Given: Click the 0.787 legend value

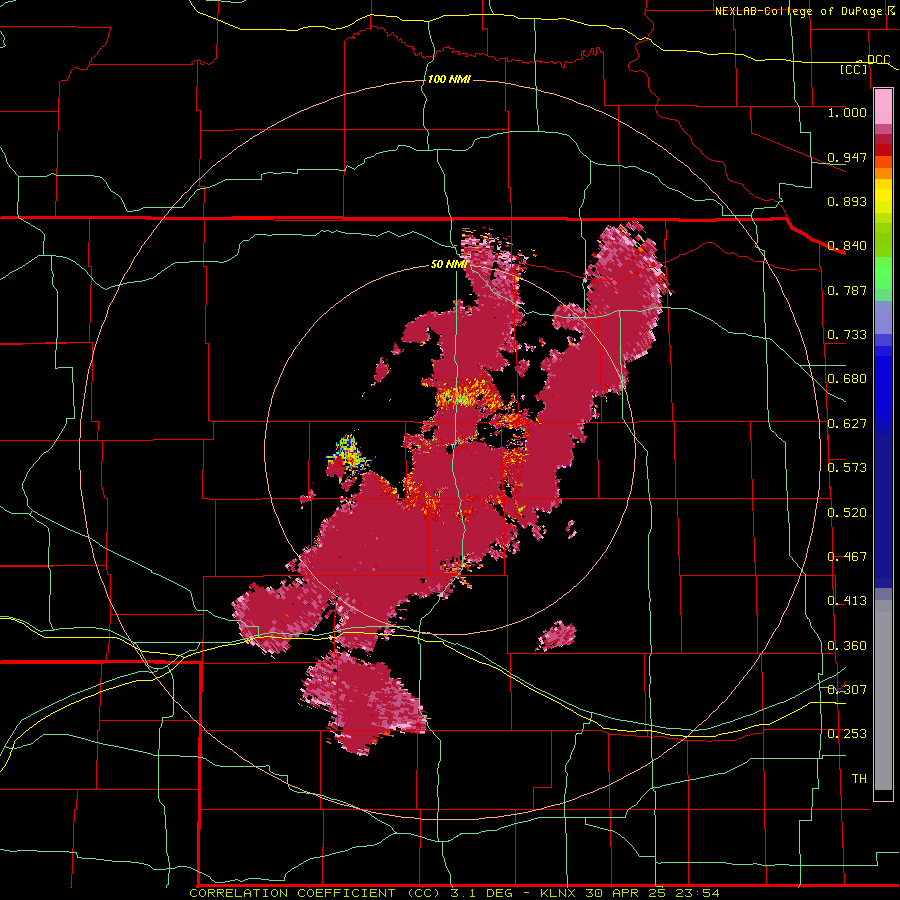Looking at the screenshot, I should coord(847,290).
